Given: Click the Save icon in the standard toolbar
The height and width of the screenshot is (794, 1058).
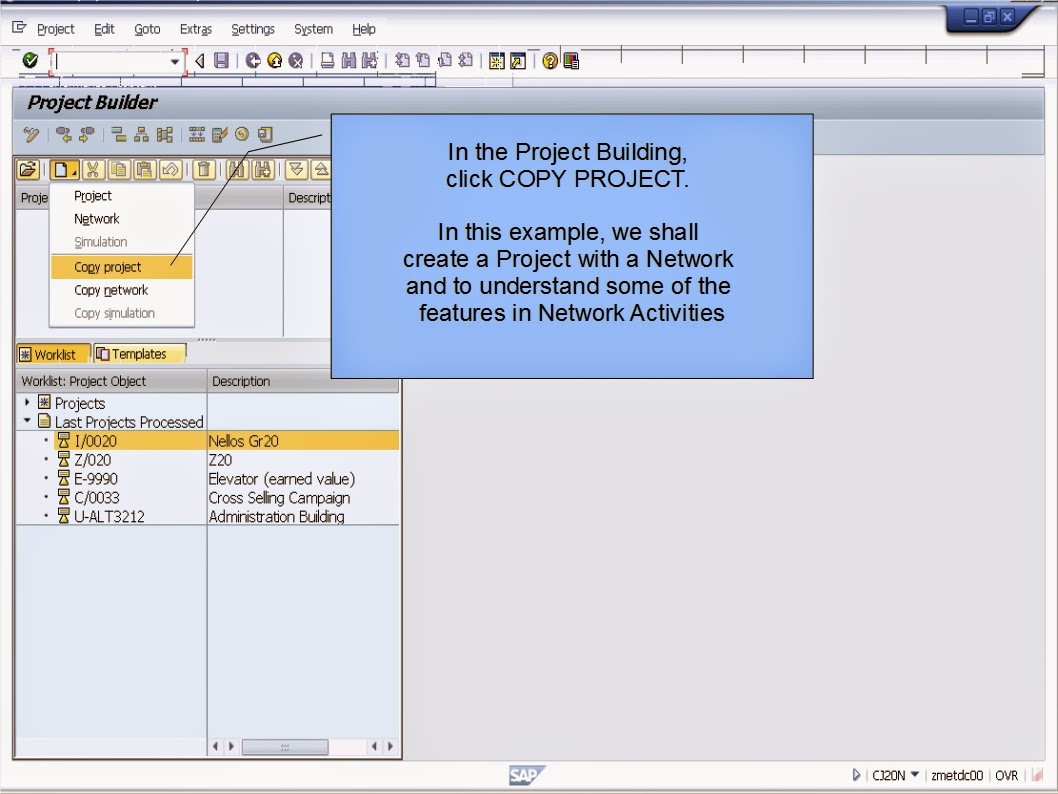Looking at the screenshot, I should coord(223,61).
